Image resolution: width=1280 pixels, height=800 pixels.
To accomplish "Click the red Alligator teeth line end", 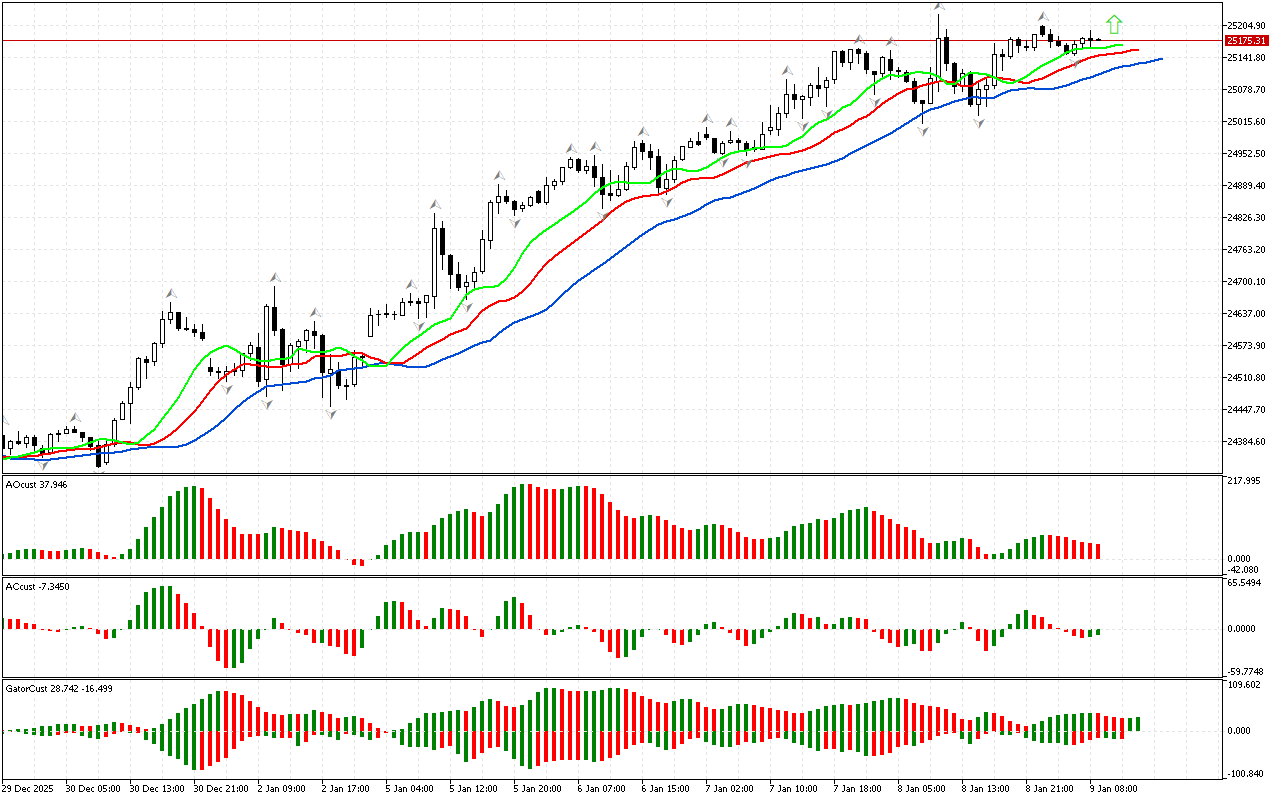I will pyautogui.click(x=1137, y=50).
